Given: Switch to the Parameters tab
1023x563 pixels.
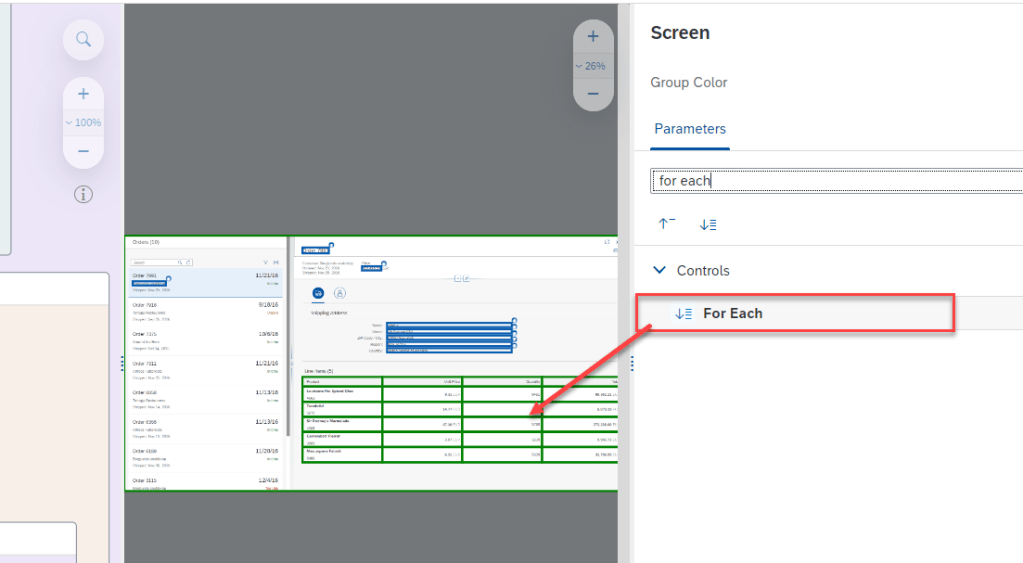Looking at the screenshot, I should 690,129.
